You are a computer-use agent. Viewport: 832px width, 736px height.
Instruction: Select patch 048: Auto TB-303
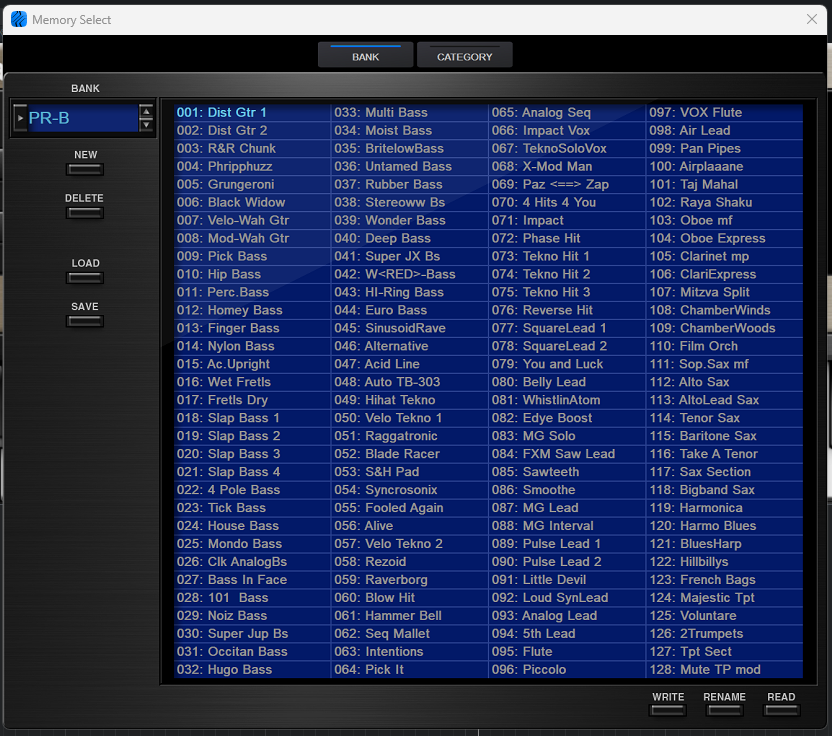click(409, 382)
